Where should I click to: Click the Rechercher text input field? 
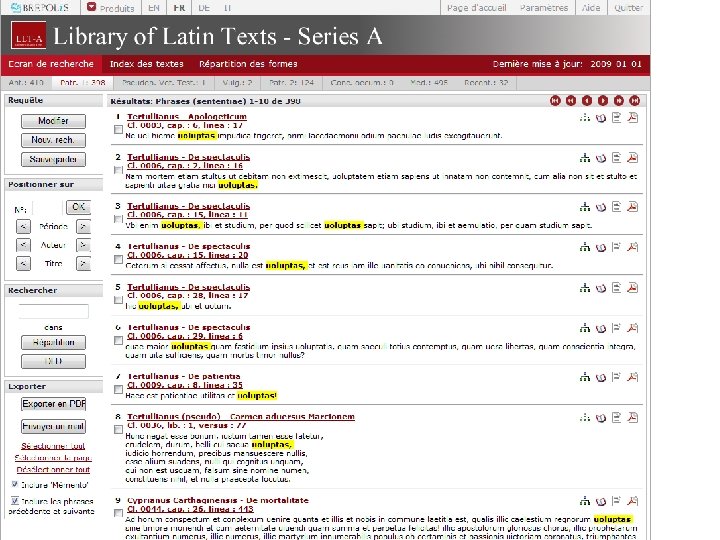tap(53, 311)
